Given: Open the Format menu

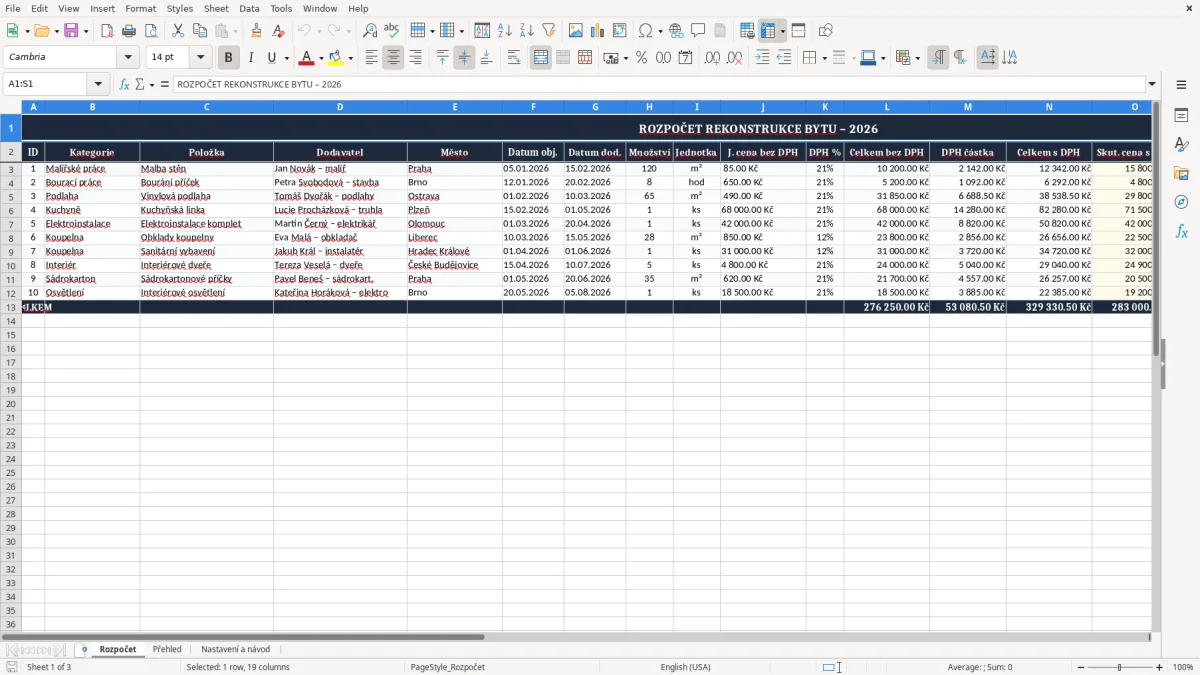Looking at the screenshot, I should (x=141, y=8).
